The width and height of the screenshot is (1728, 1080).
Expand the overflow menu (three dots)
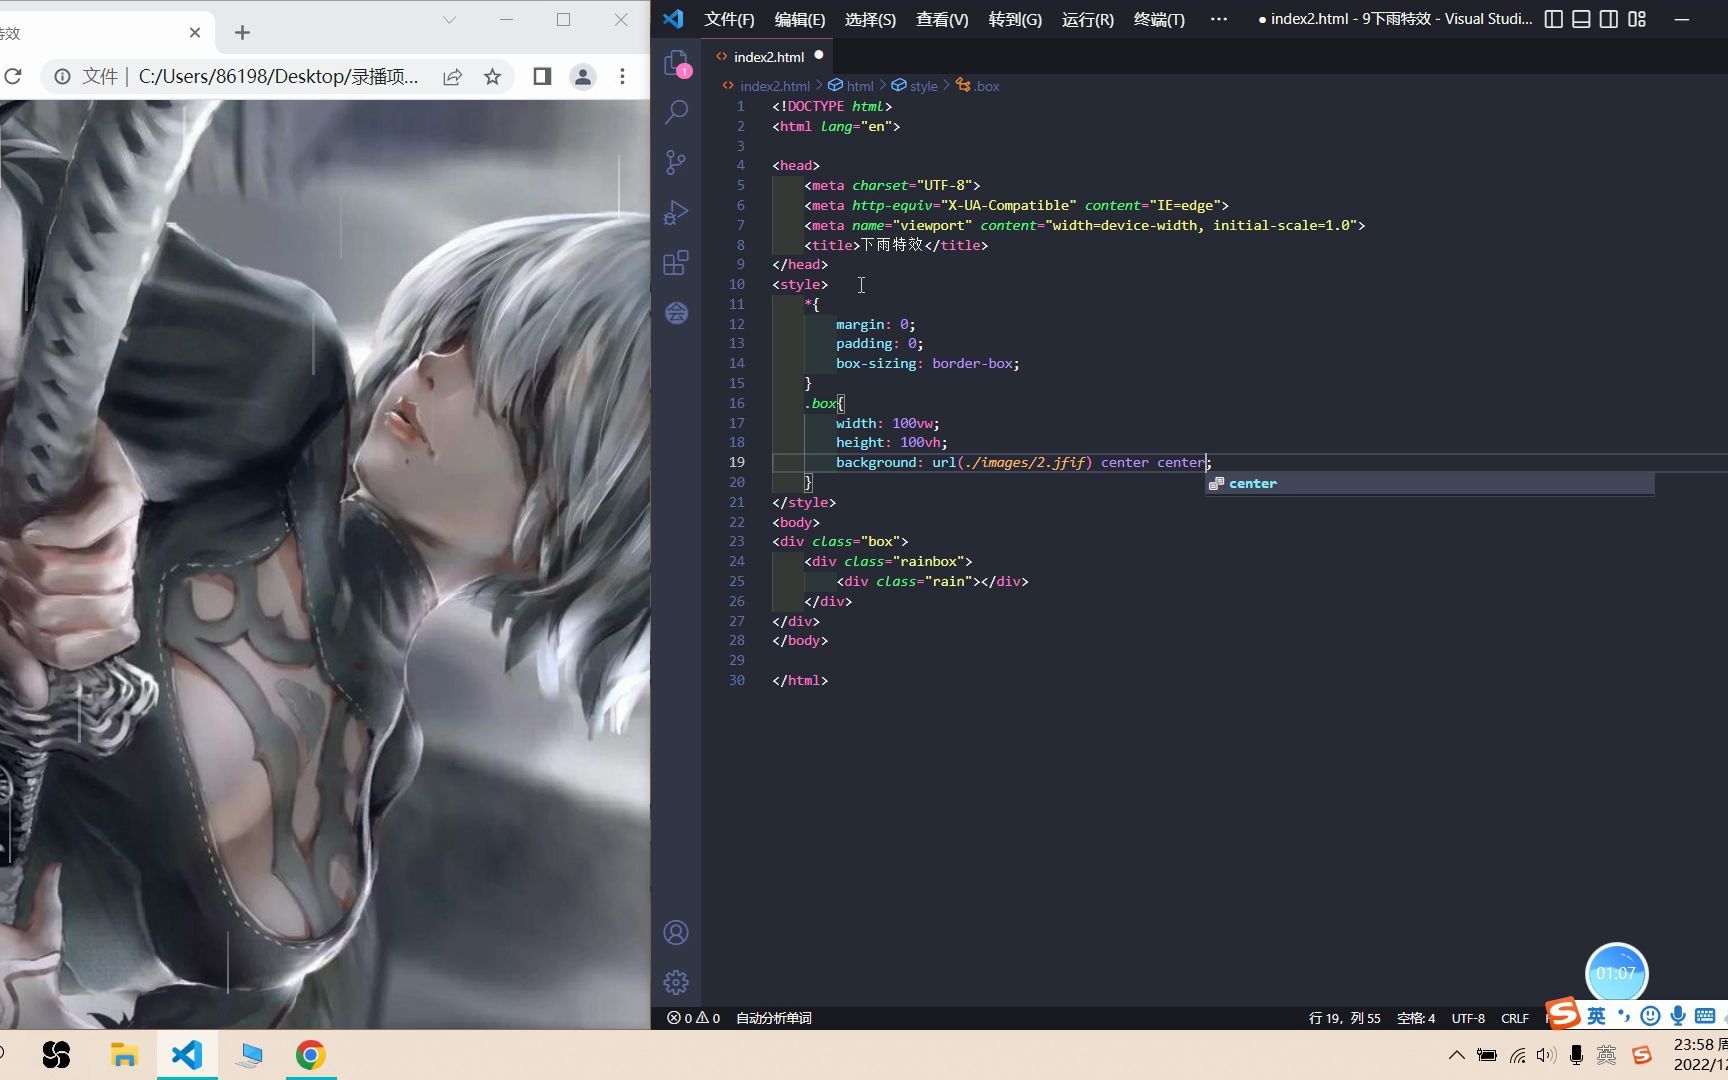(1218, 19)
